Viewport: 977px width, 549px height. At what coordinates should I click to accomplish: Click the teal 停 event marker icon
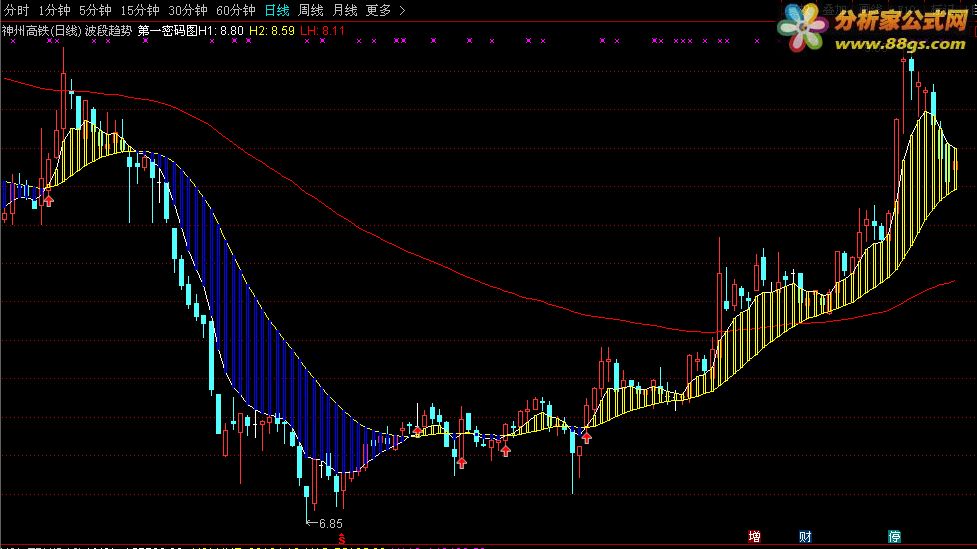(894, 537)
